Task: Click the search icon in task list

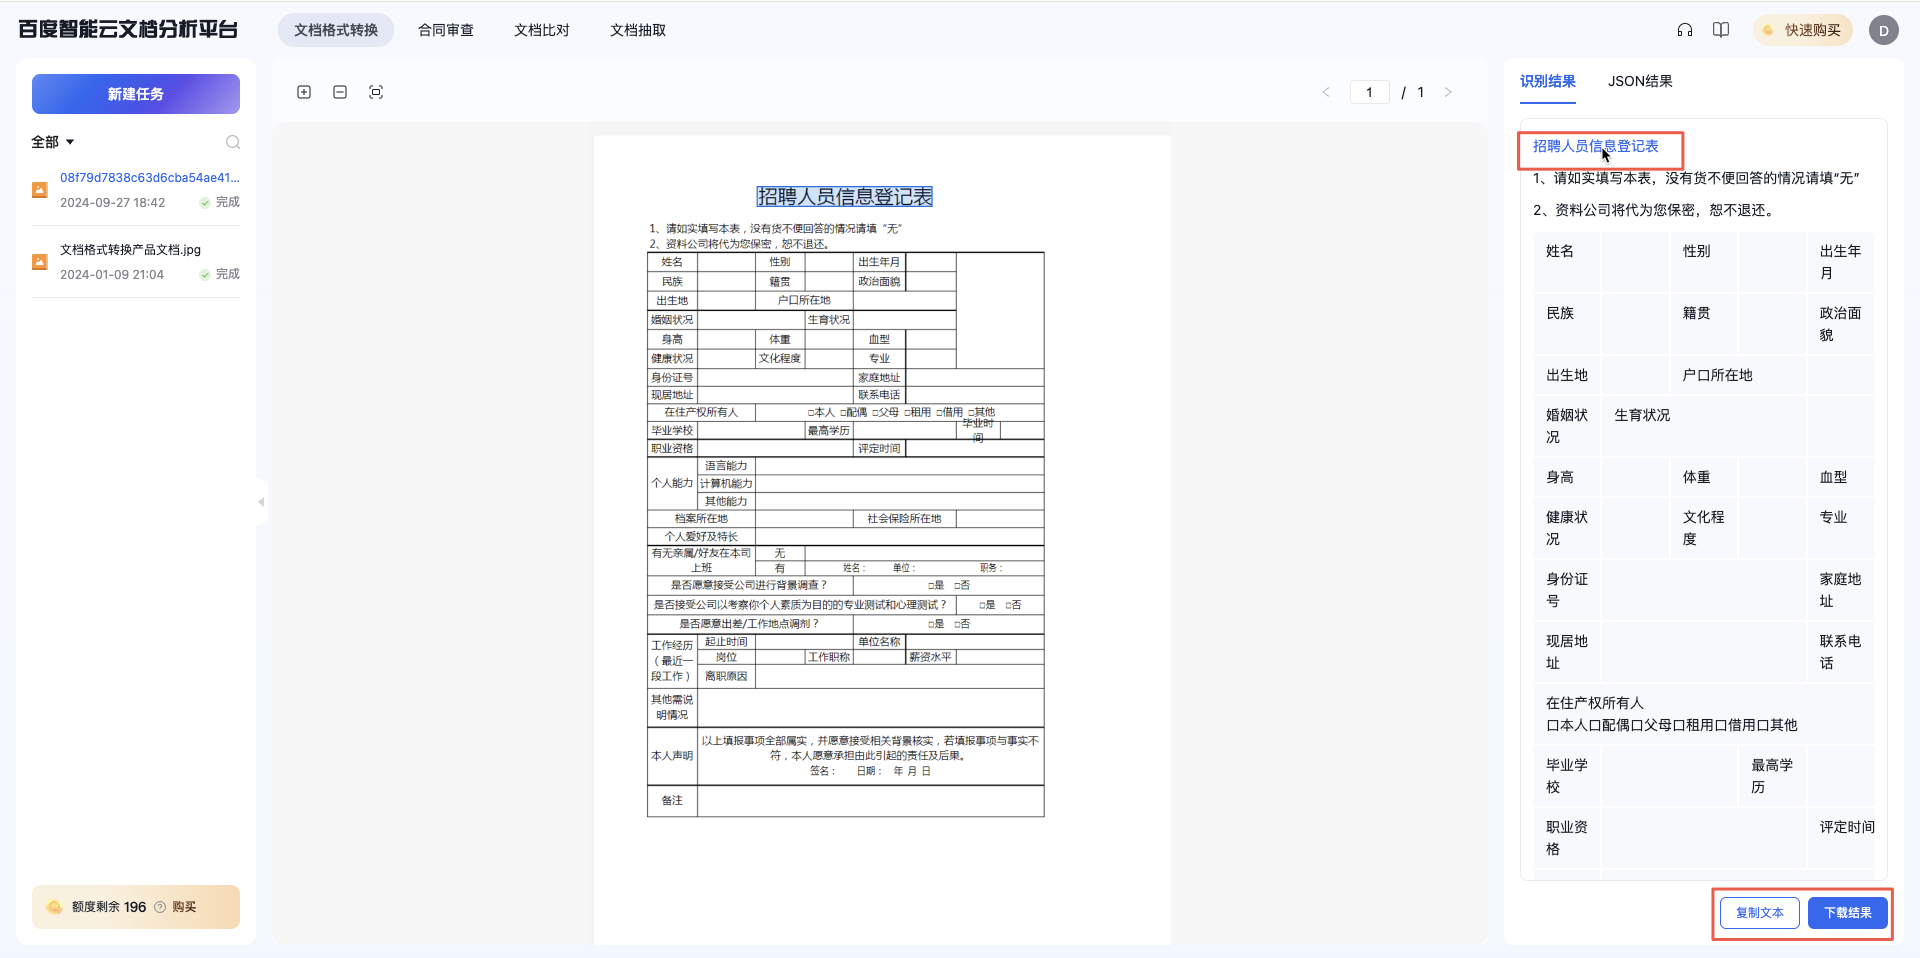Action: pos(233,142)
